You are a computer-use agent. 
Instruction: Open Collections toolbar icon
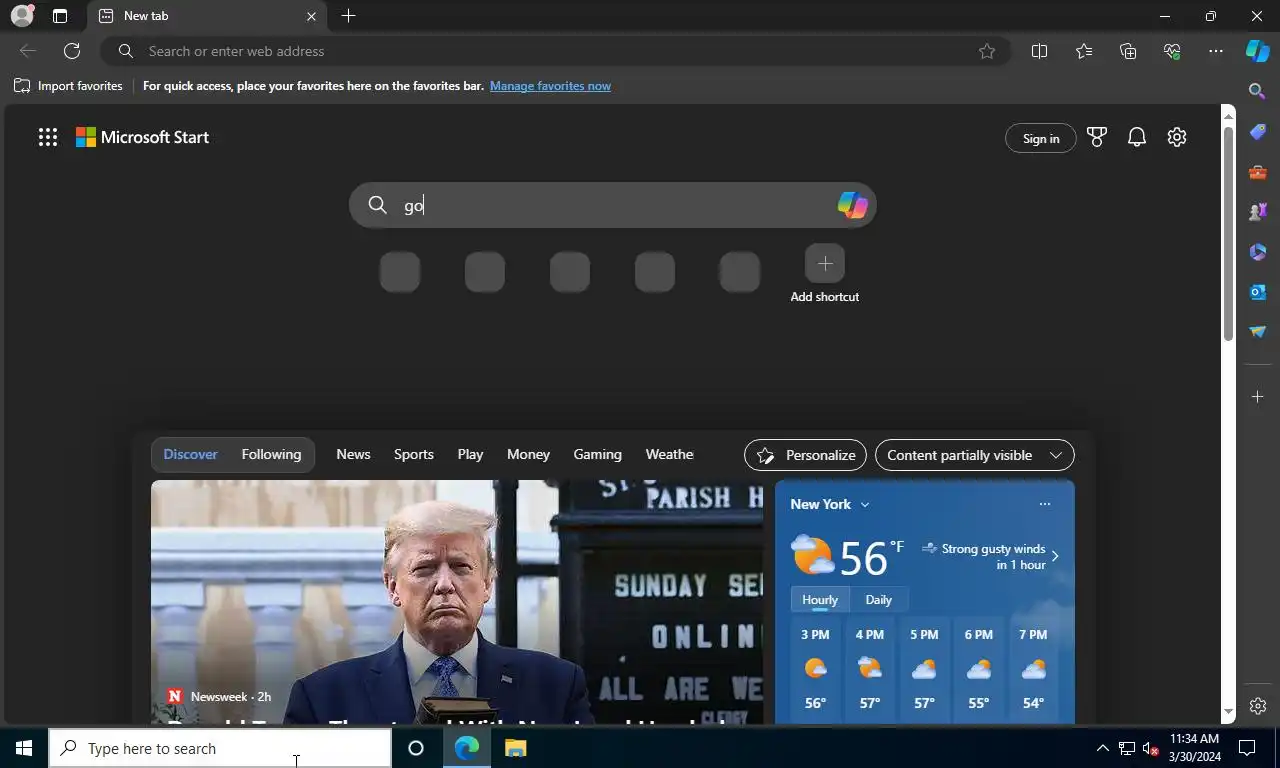[x=1128, y=51]
